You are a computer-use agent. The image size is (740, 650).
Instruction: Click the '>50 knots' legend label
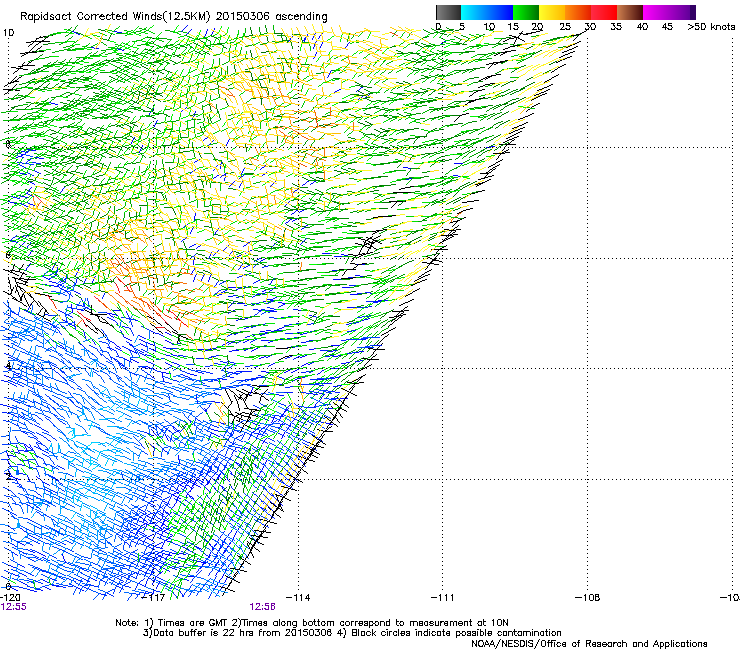711,27
